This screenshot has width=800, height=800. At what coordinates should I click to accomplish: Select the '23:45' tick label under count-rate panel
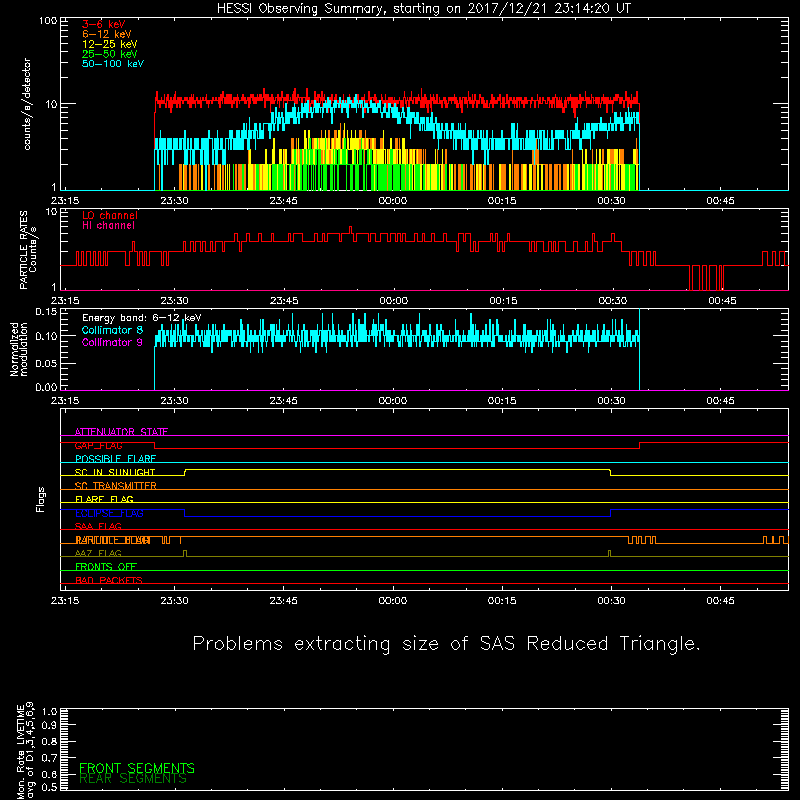tap(284, 201)
